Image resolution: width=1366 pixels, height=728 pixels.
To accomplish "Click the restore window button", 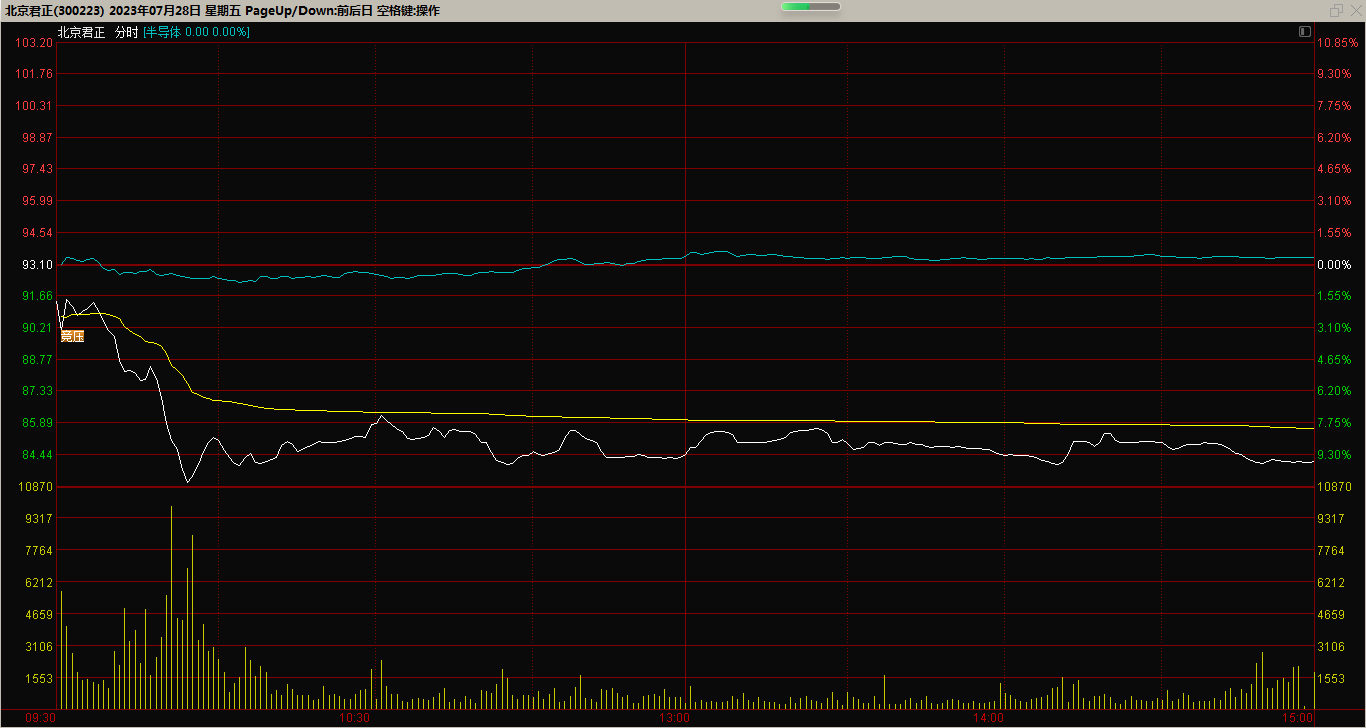I will [x=1336, y=10].
